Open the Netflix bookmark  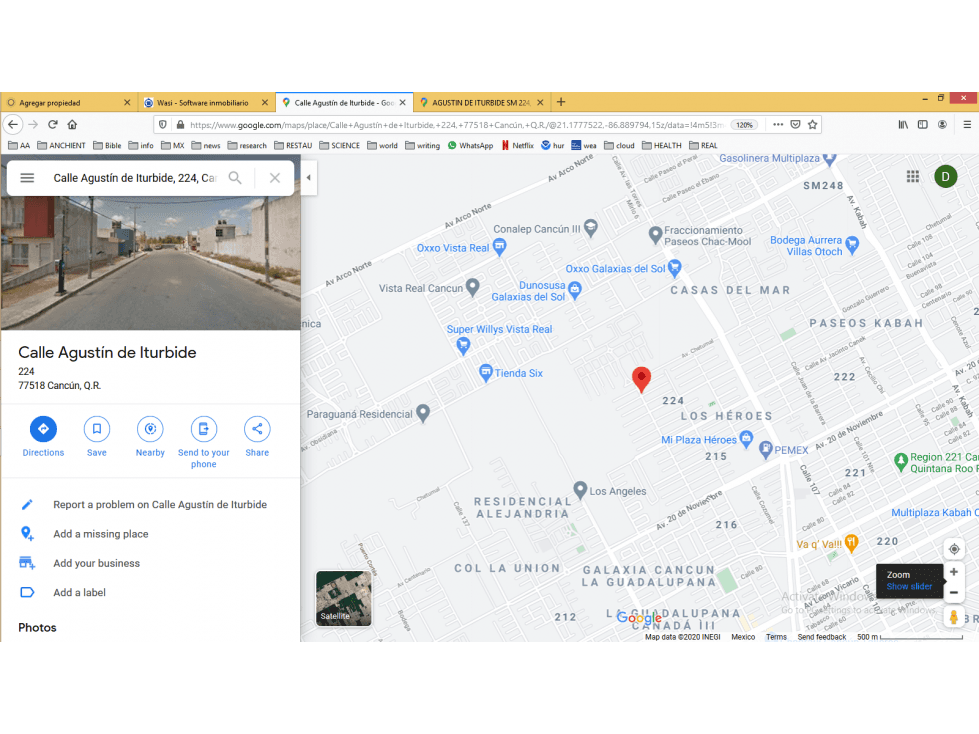[518, 145]
